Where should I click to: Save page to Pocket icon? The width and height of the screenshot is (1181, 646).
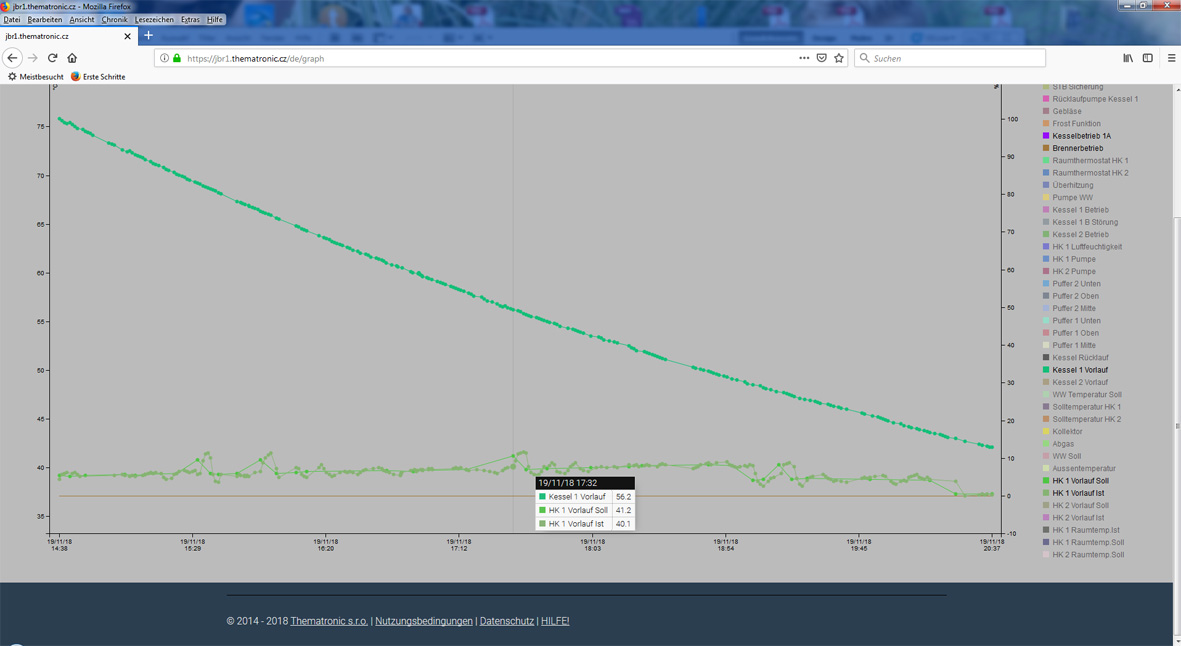pos(821,58)
